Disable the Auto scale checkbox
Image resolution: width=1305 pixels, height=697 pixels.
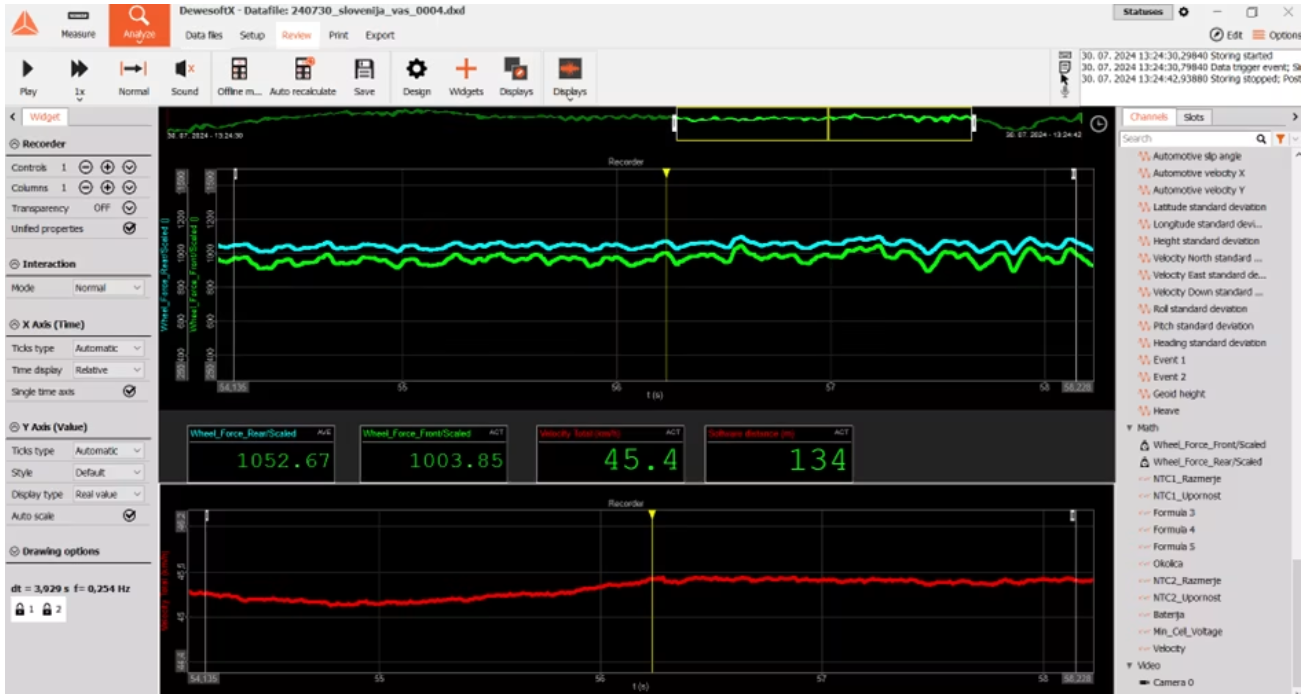point(129,516)
